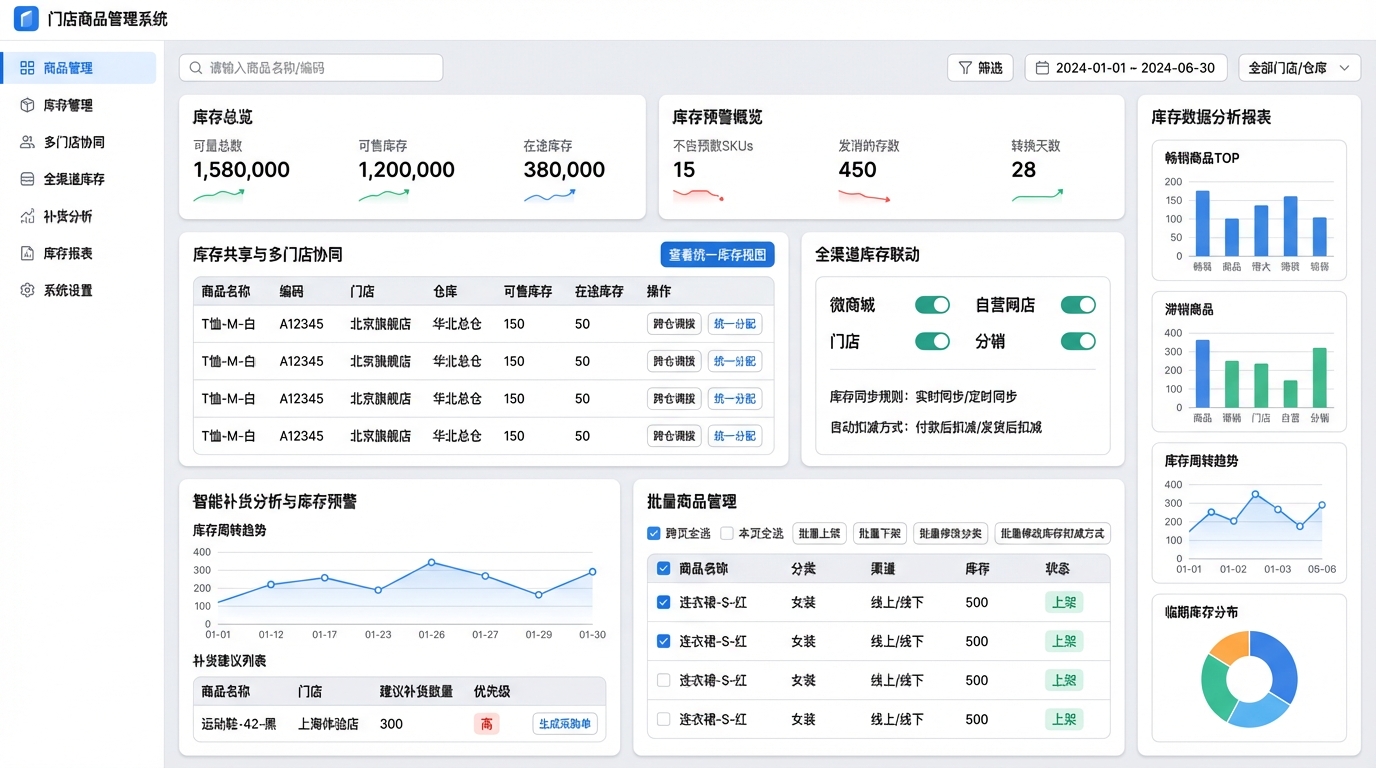
Task: Click the app logo icon in header
Action: click(26, 19)
